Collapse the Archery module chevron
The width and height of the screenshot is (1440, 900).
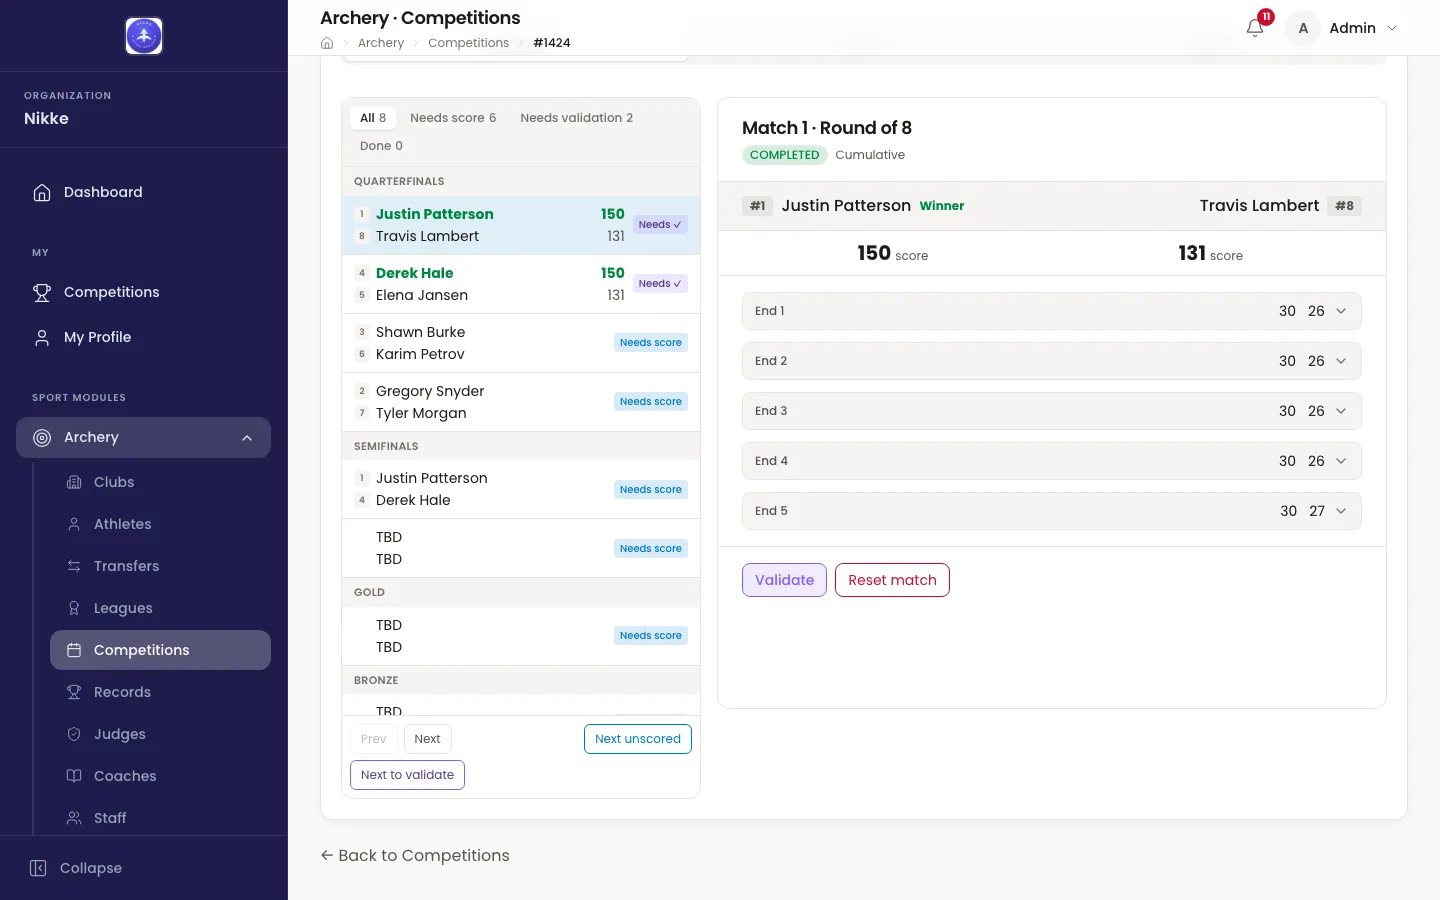click(x=247, y=437)
